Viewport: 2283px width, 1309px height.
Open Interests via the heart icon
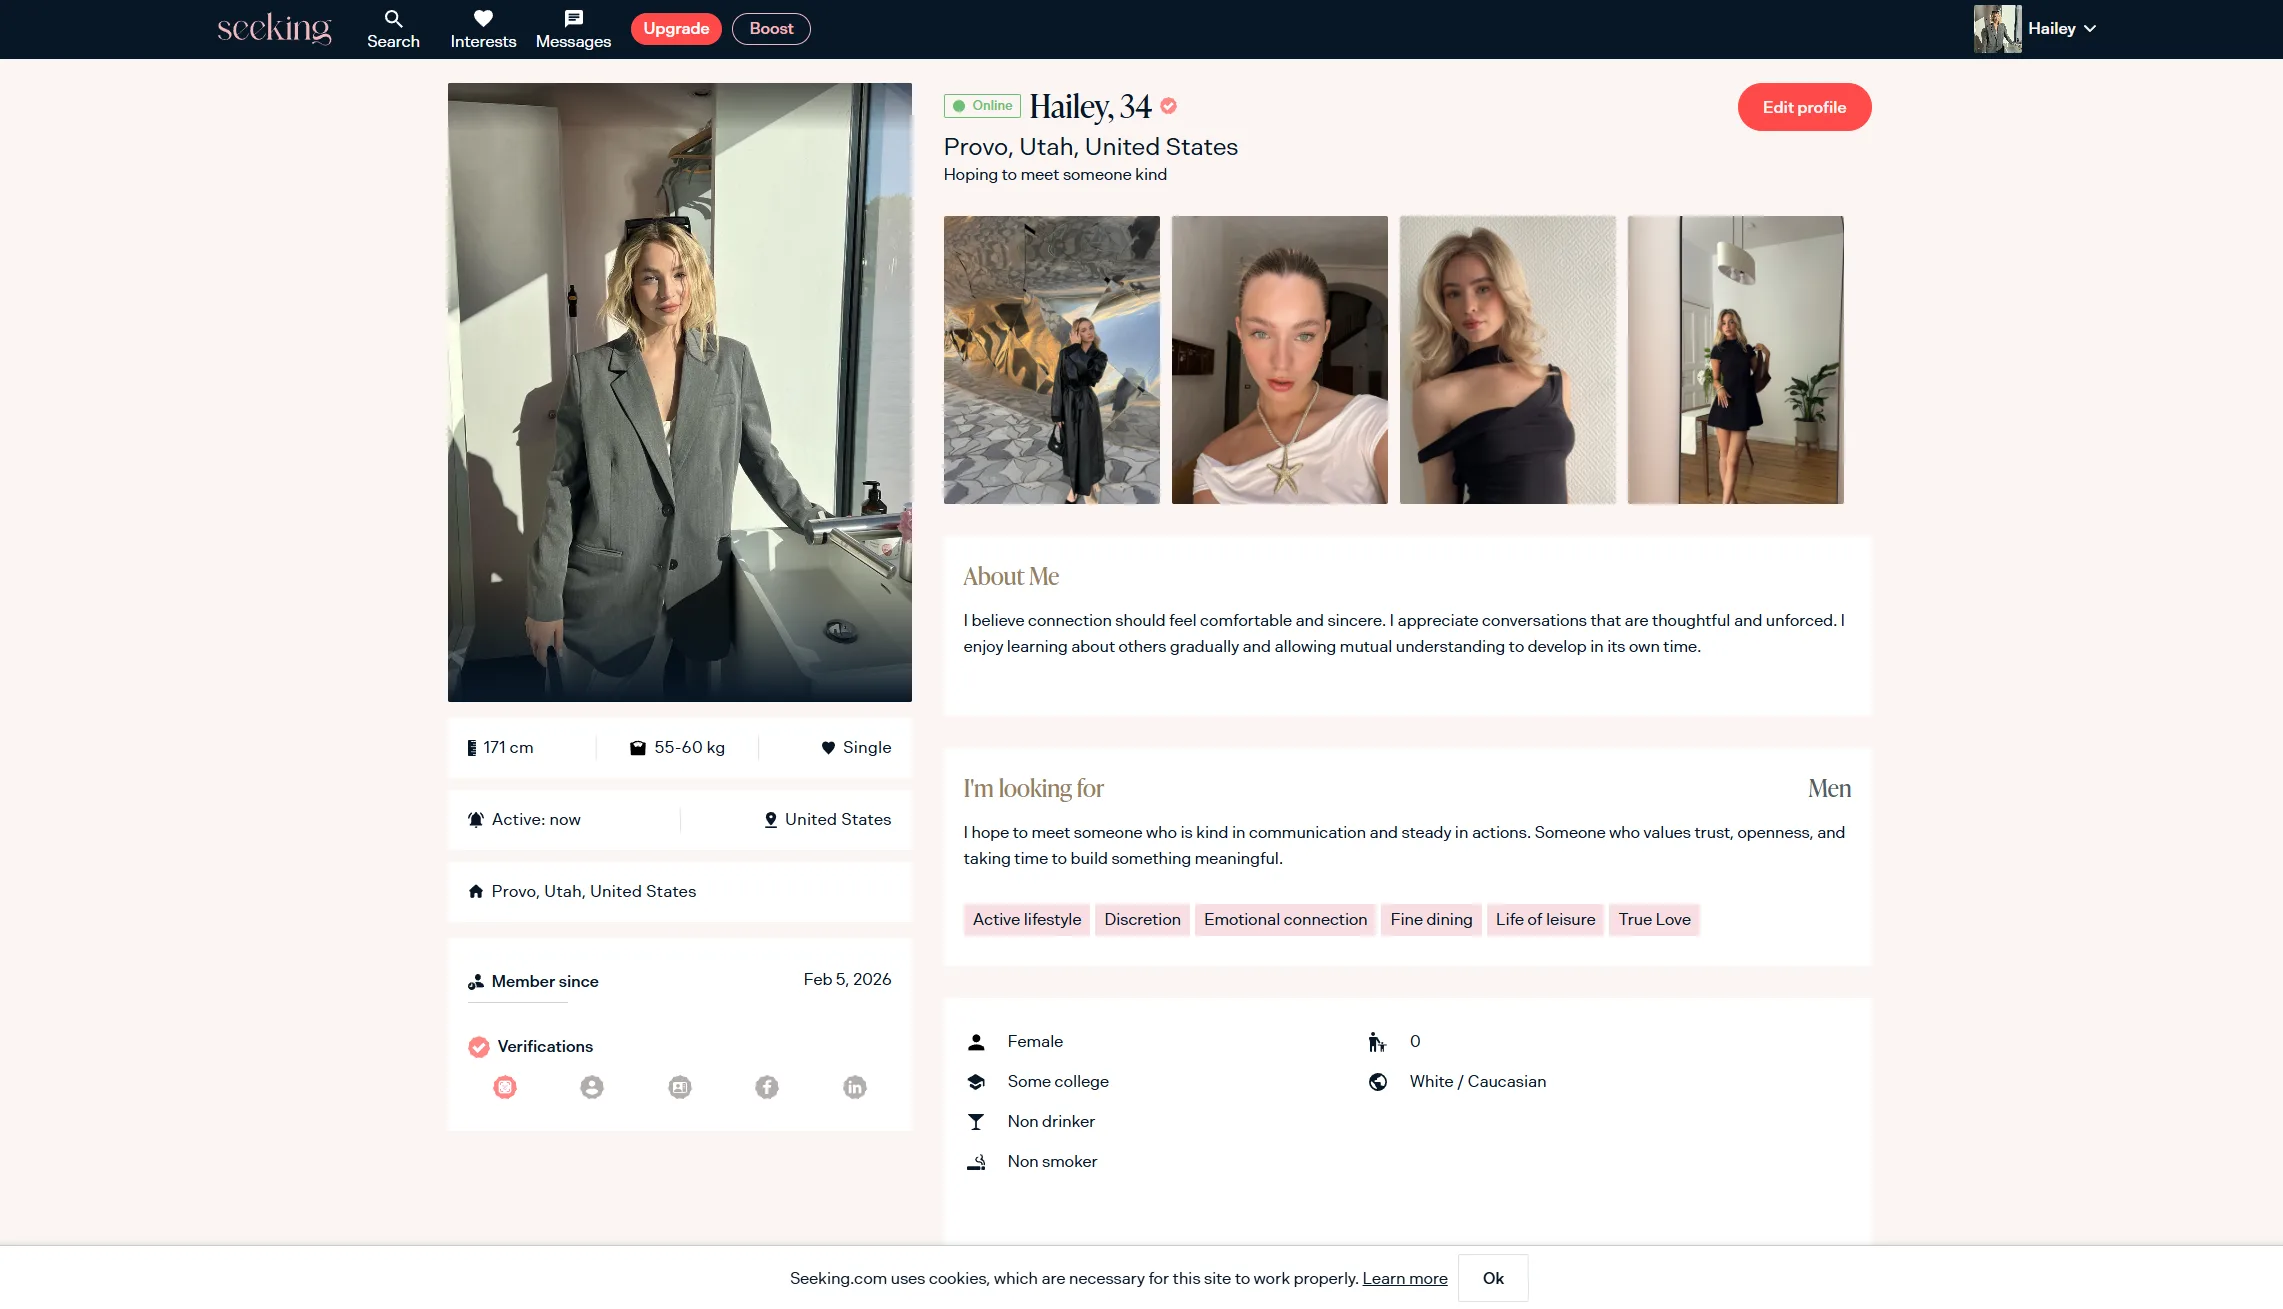click(x=483, y=19)
